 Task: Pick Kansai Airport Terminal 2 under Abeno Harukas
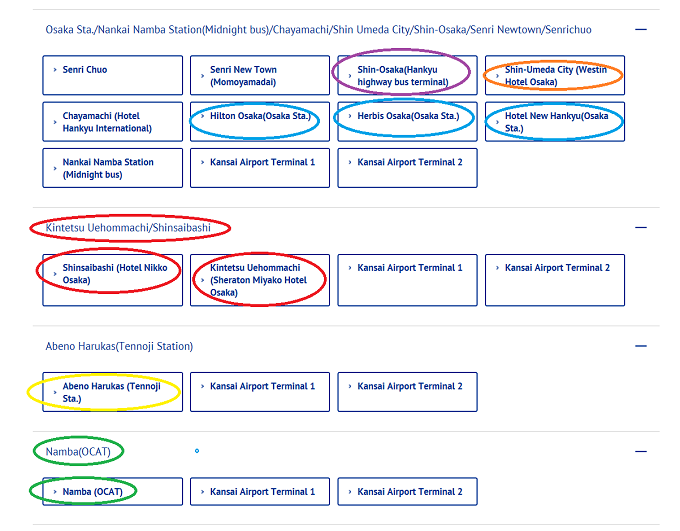[407, 392]
